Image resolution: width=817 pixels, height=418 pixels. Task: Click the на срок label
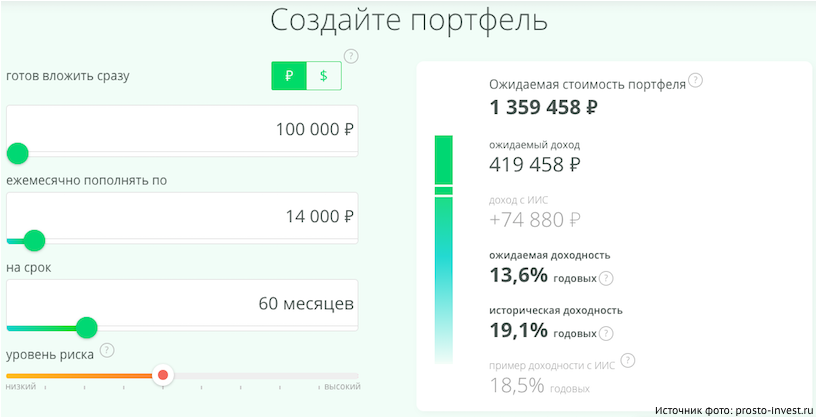point(29,268)
